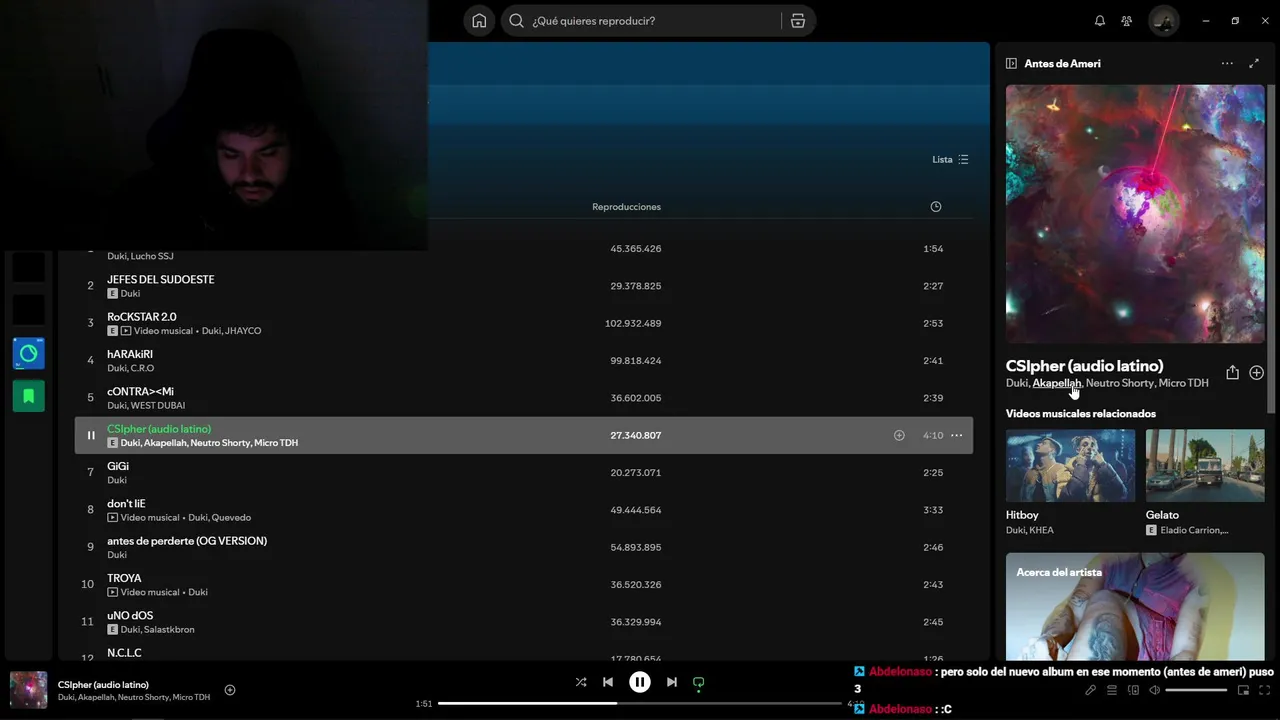The height and width of the screenshot is (720, 1280).
Task: Select track antes de perderte (OG VERSION)
Action: pos(187,541)
